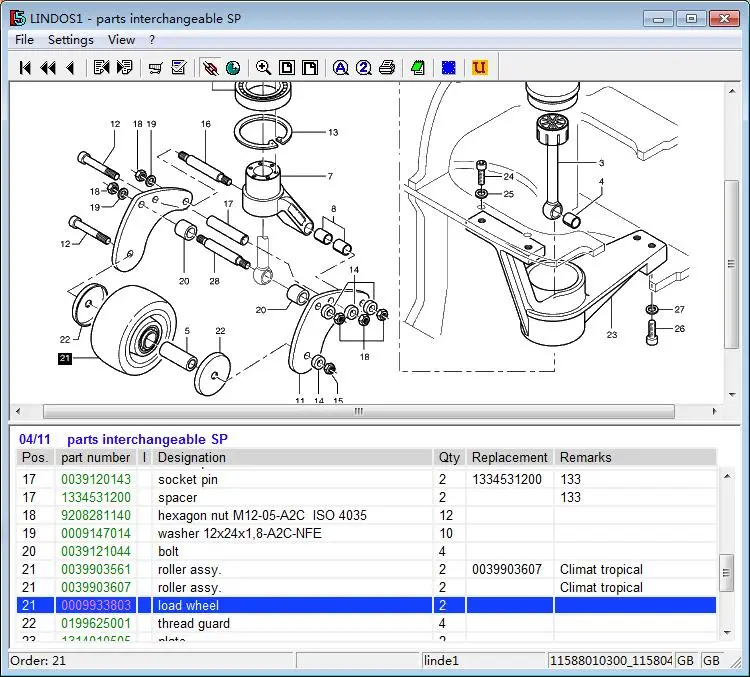Open the View menu

[121, 40]
